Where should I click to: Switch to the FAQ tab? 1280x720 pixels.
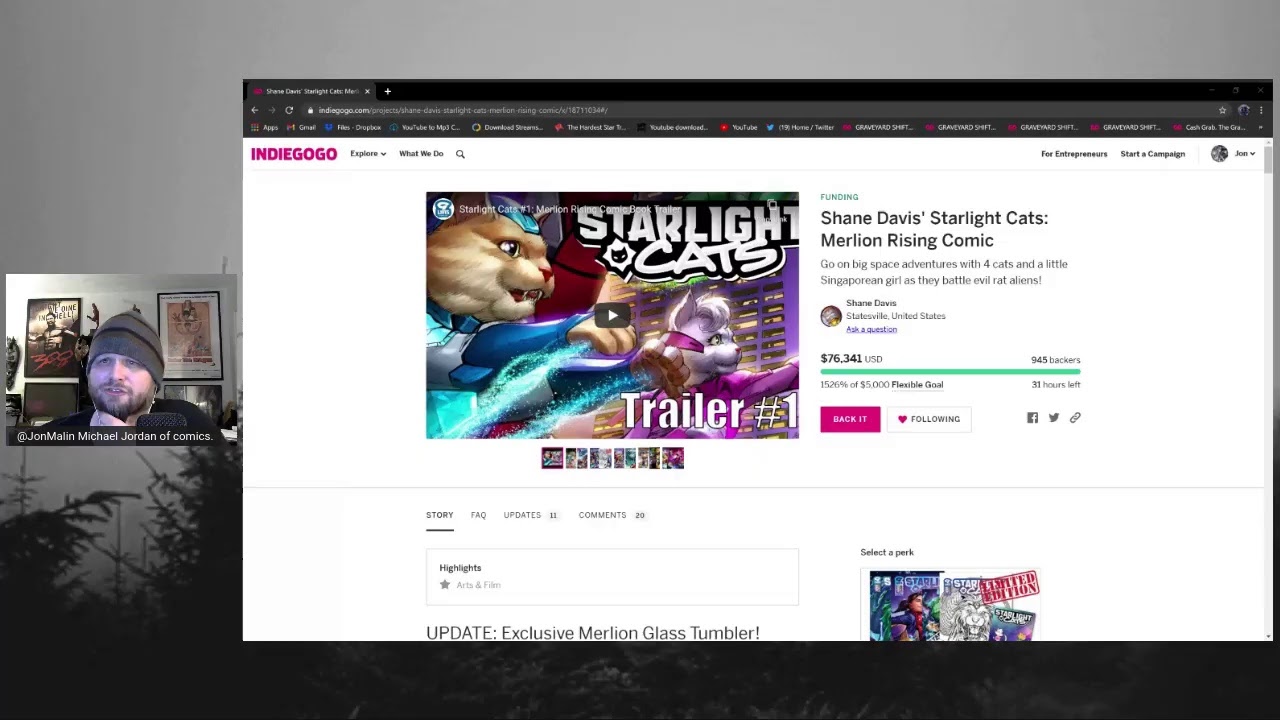click(478, 515)
